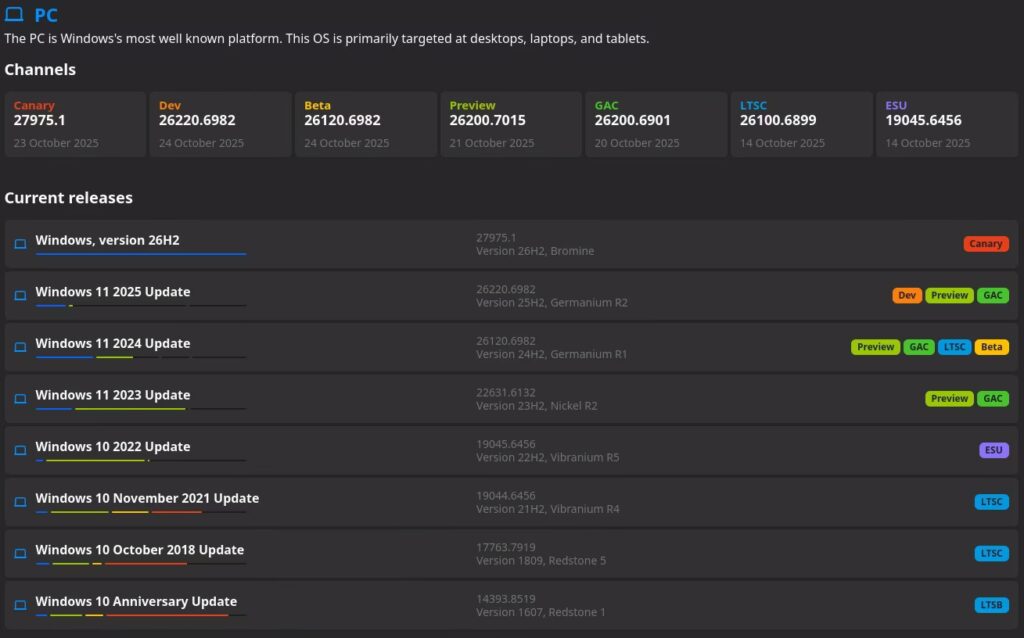
Task: Select the ESU channel card 19045.6456
Action: coord(946,124)
